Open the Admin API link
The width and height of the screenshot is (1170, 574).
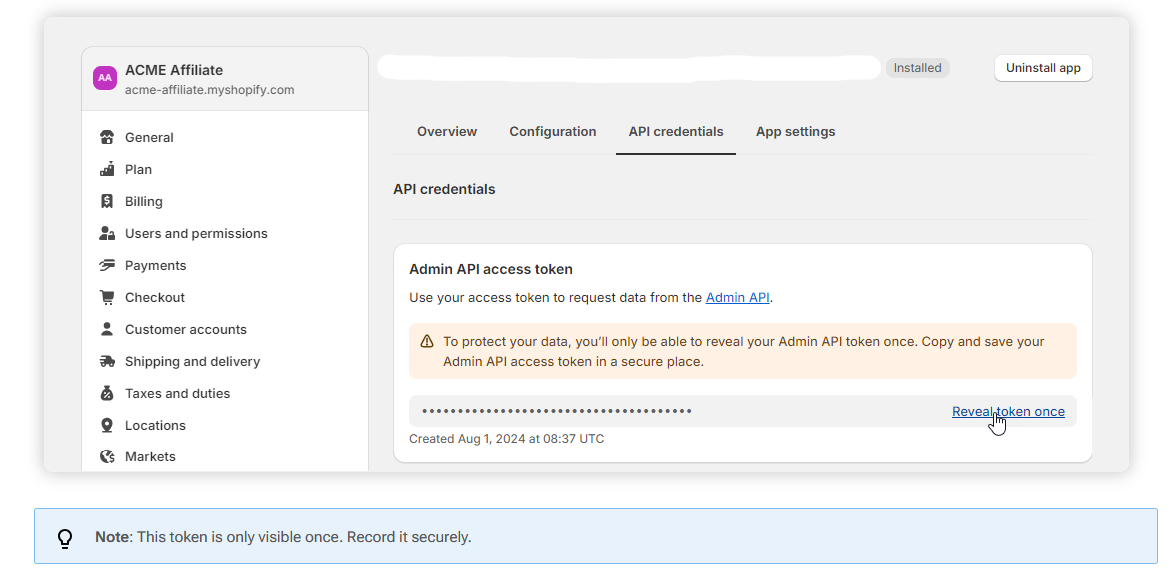pos(737,298)
